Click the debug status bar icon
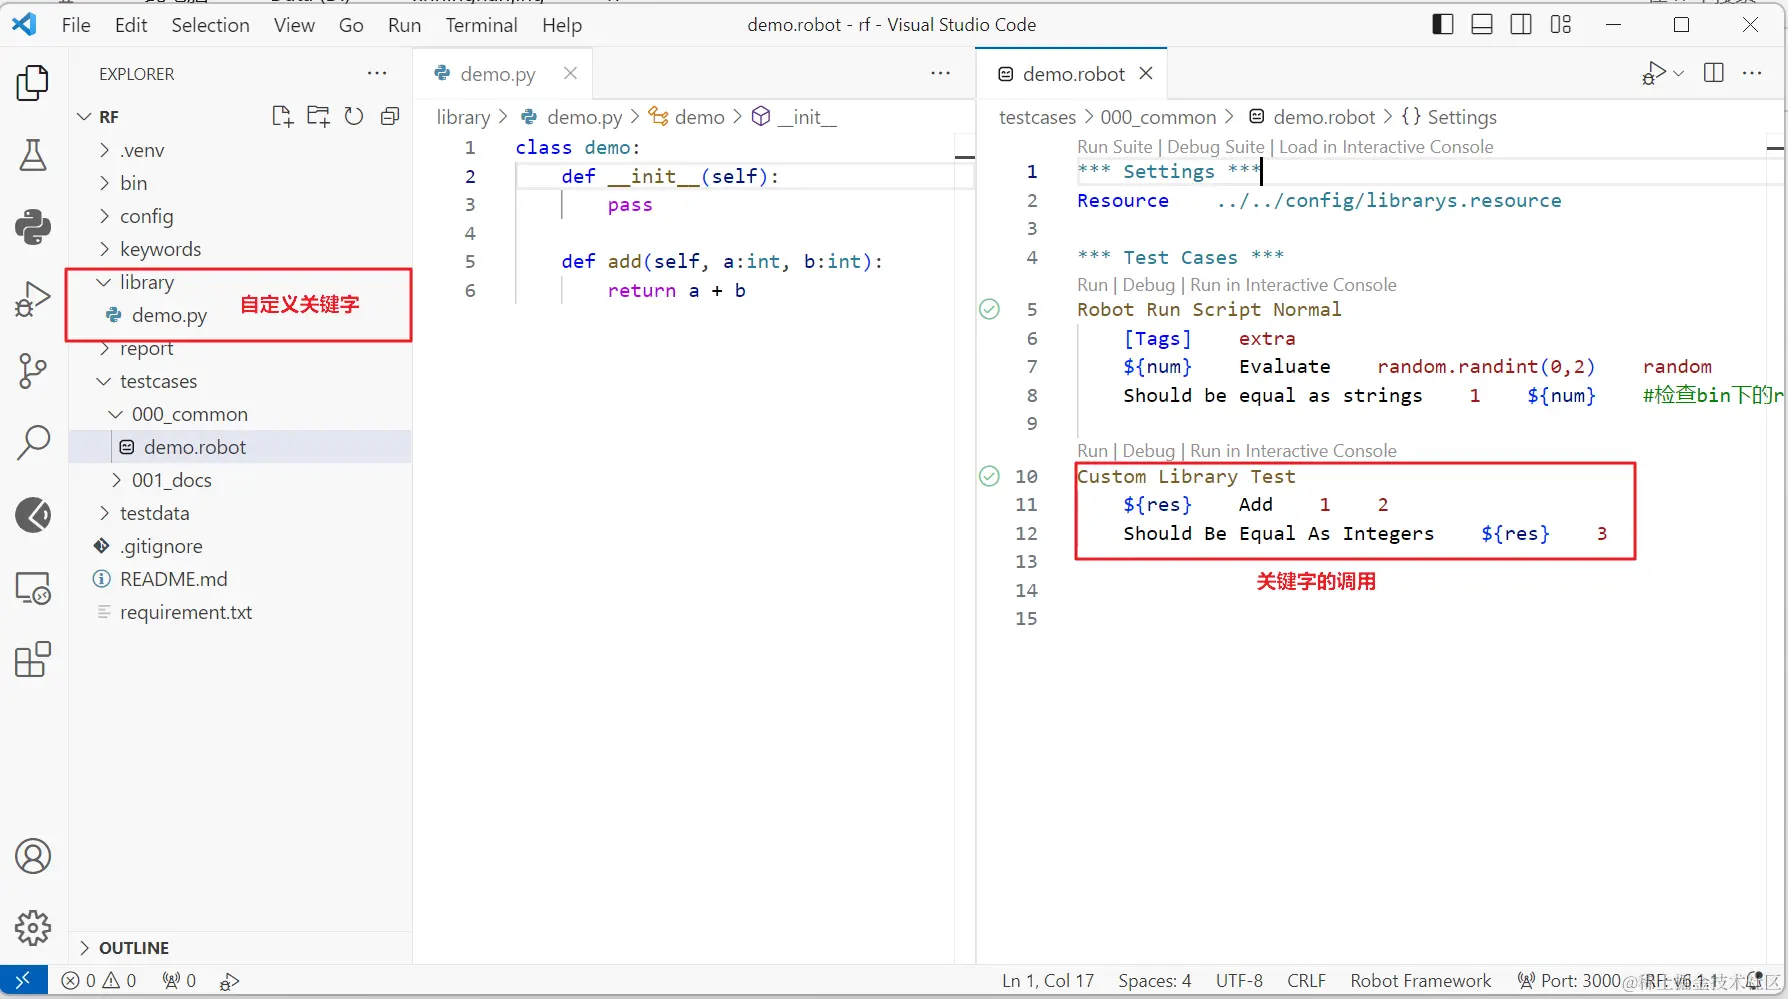The height and width of the screenshot is (999, 1788). tap(229, 981)
